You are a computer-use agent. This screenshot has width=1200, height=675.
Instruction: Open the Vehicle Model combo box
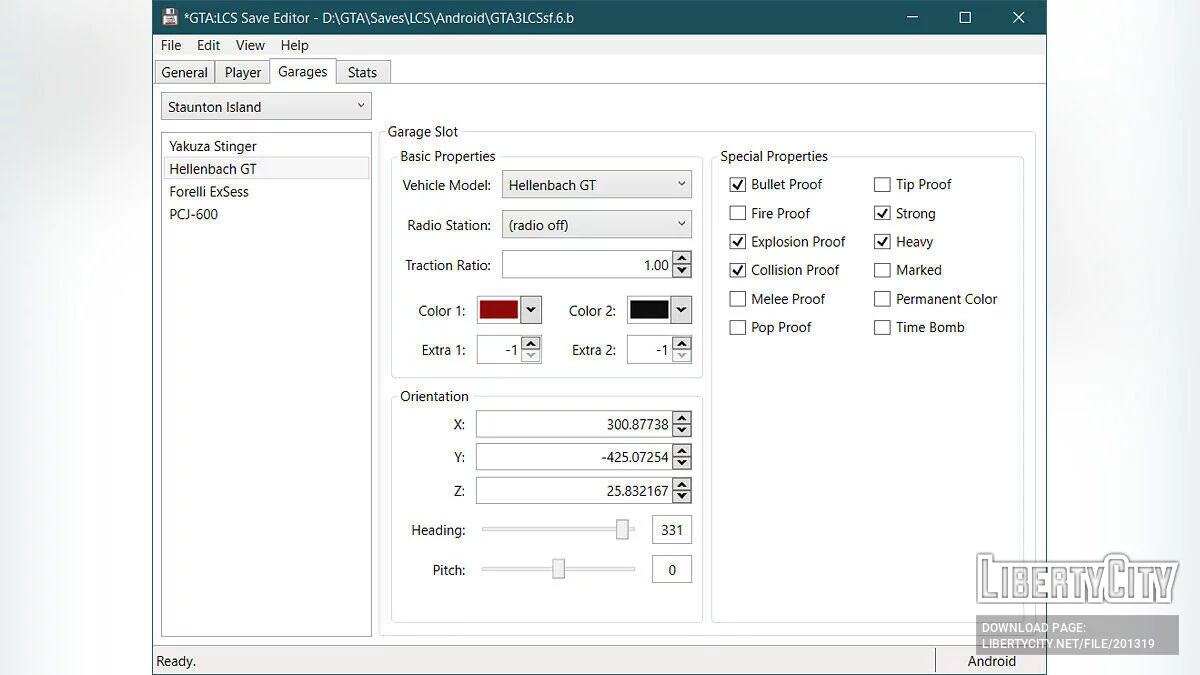point(597,185)
